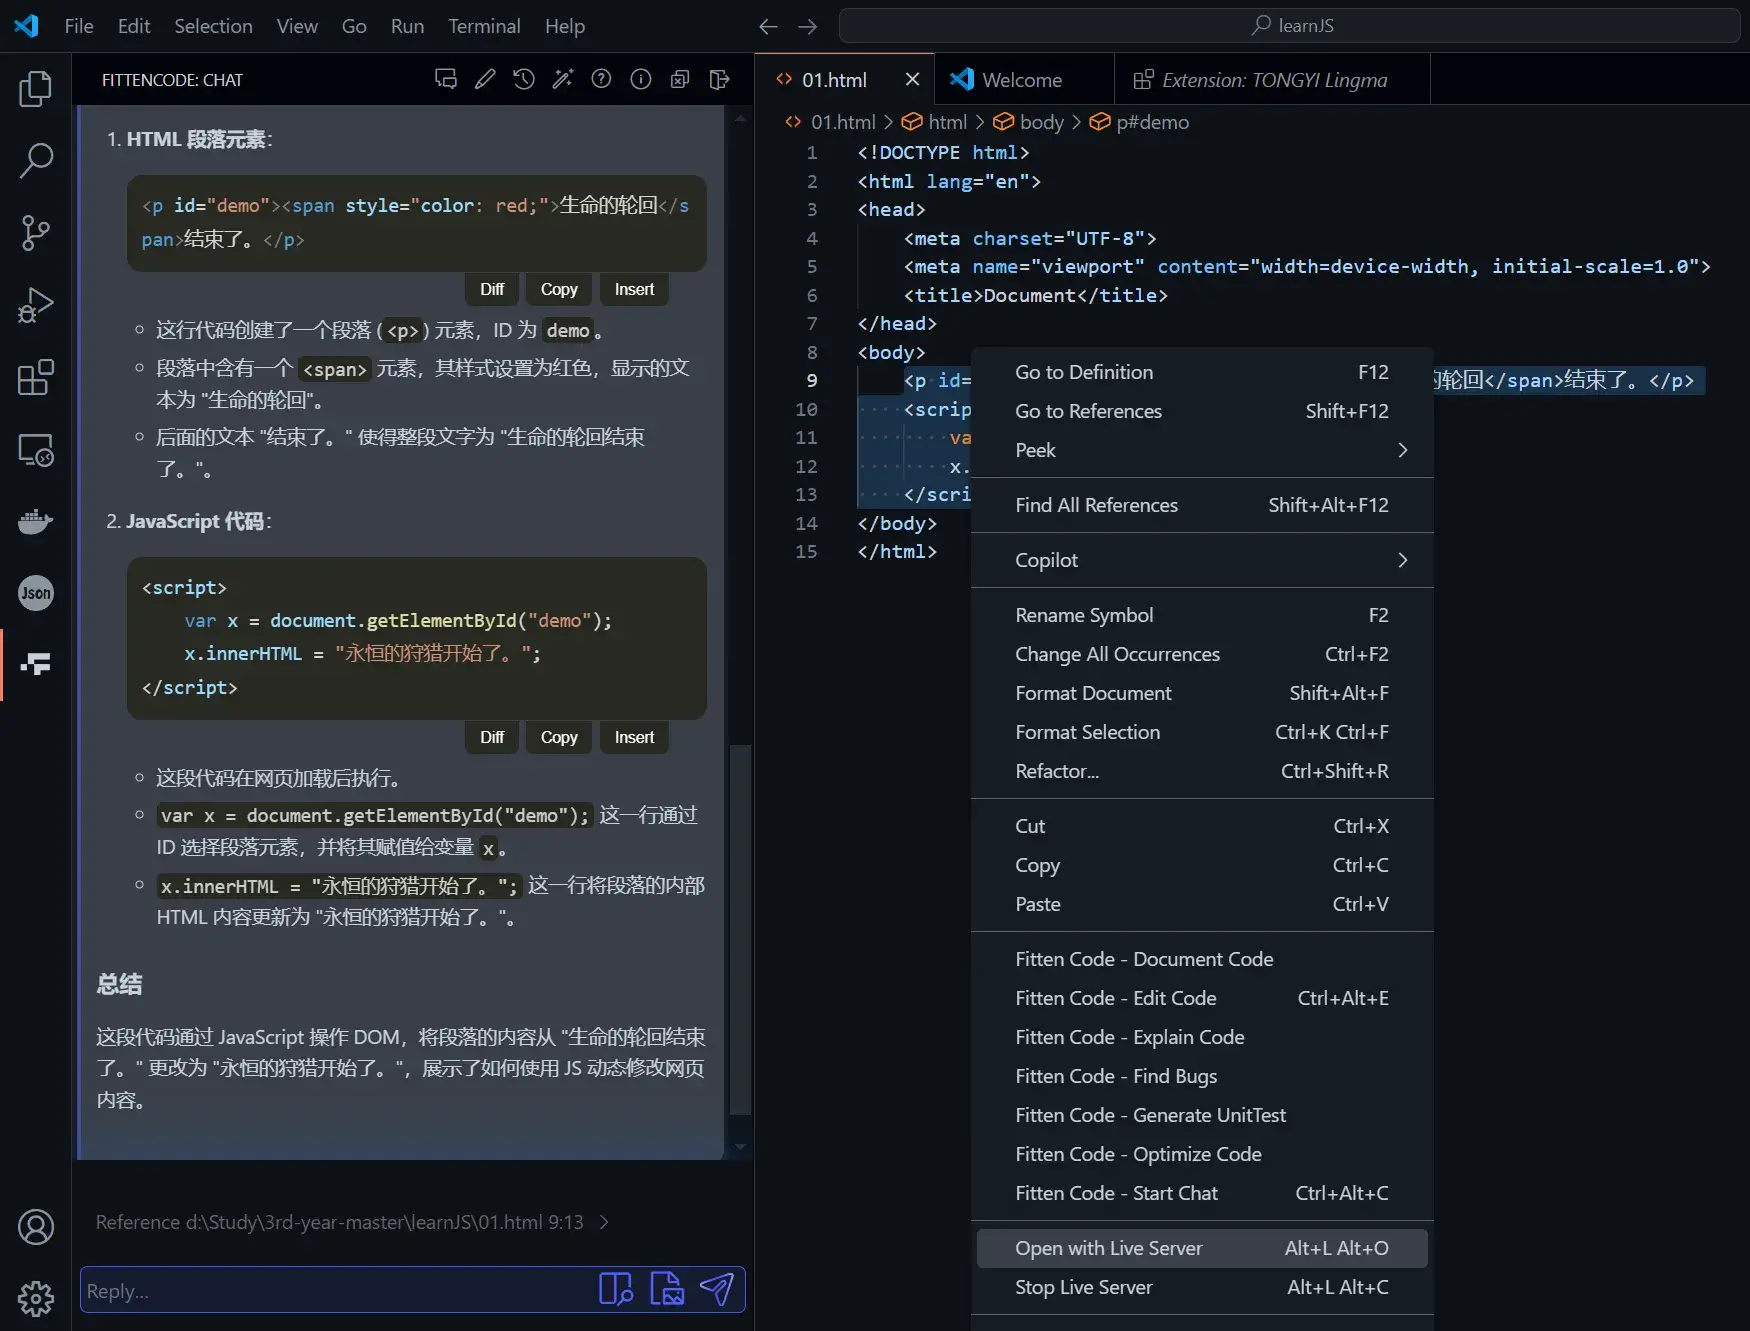Open the question mark help icon
This screenshot has height=1331, width=1750.
[x=601, y=79]
